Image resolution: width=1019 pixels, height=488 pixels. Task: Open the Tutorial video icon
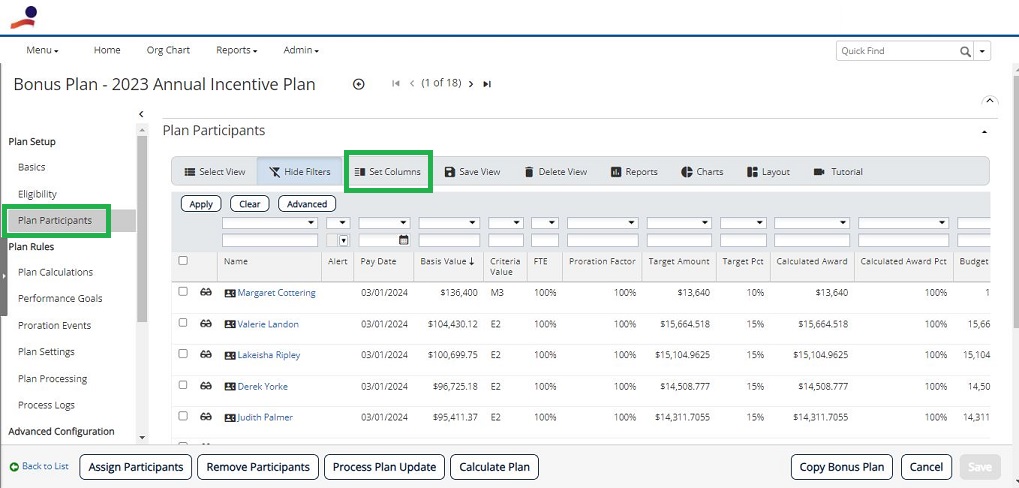pyautogui.click(x=819, y=172)
